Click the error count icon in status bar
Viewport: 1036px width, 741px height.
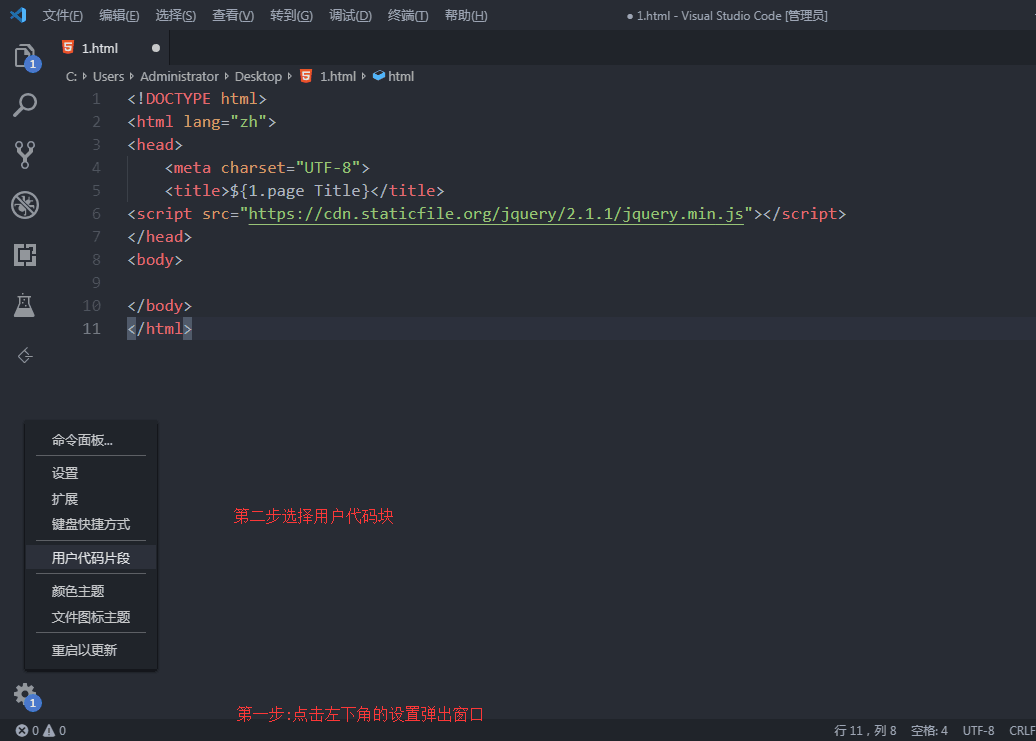pos(22,730)
